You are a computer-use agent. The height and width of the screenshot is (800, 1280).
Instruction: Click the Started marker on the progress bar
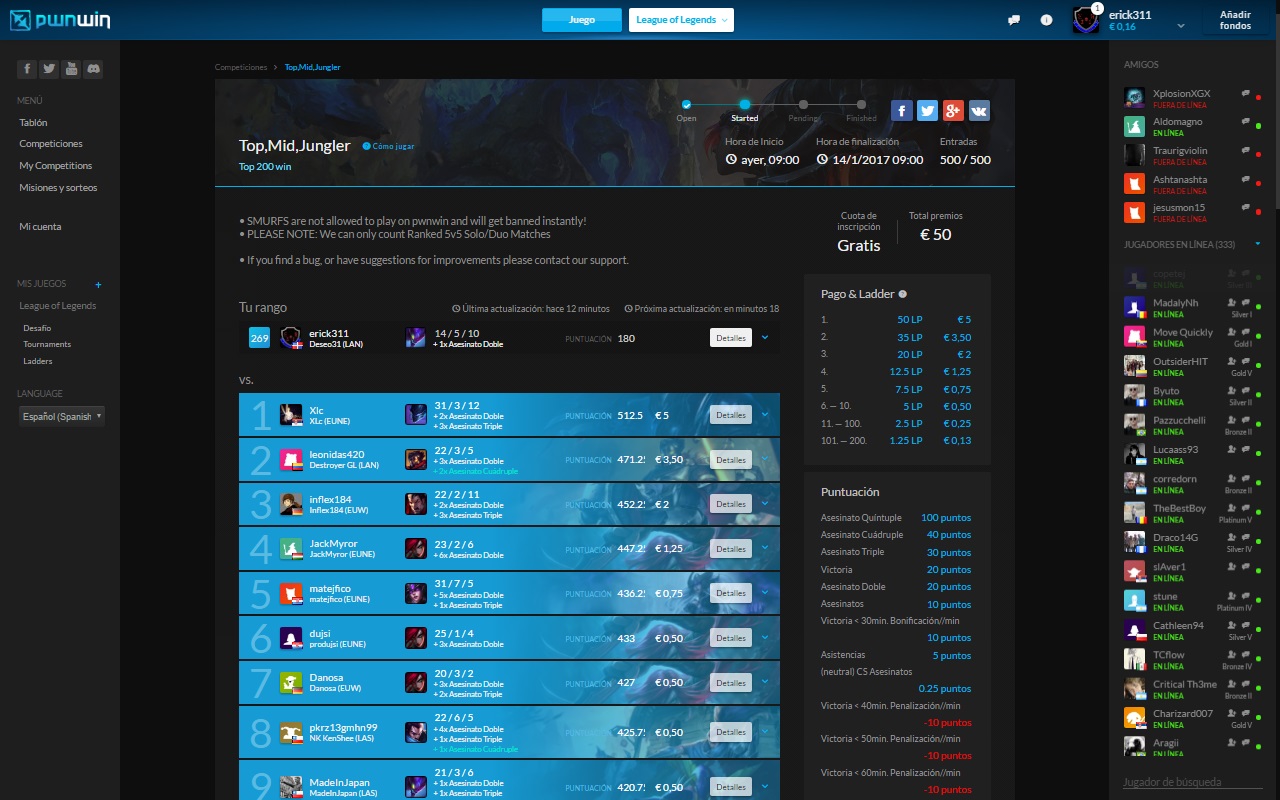(744, 104)
